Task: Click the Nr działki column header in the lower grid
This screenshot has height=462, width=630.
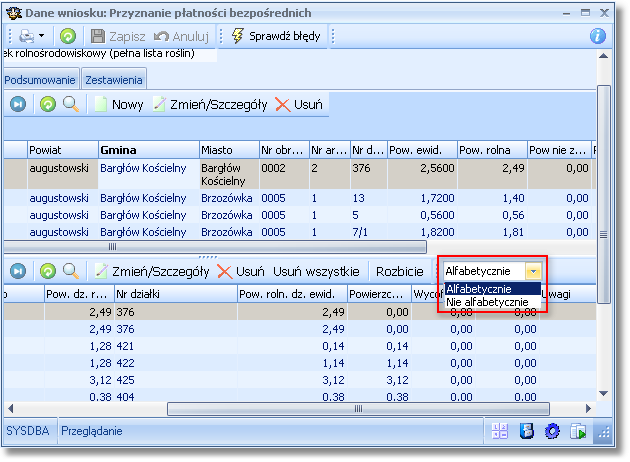Action: coord(176,294)
